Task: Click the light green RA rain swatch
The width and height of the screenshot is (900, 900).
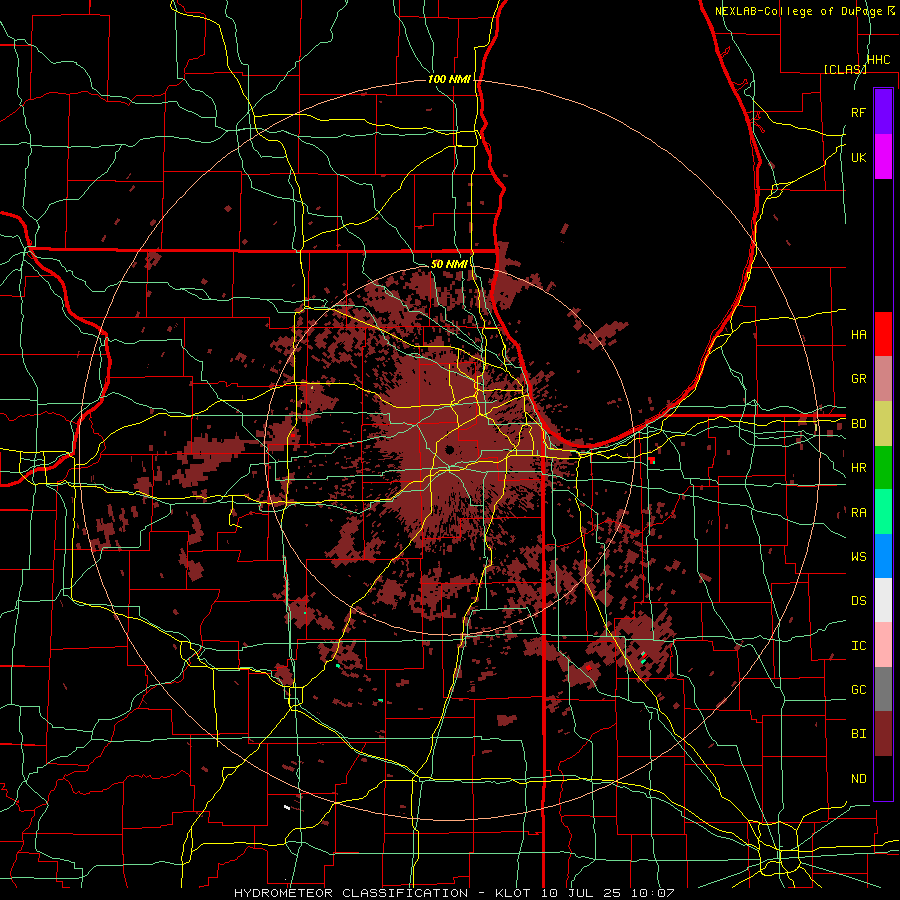Action: pos(883,512)
